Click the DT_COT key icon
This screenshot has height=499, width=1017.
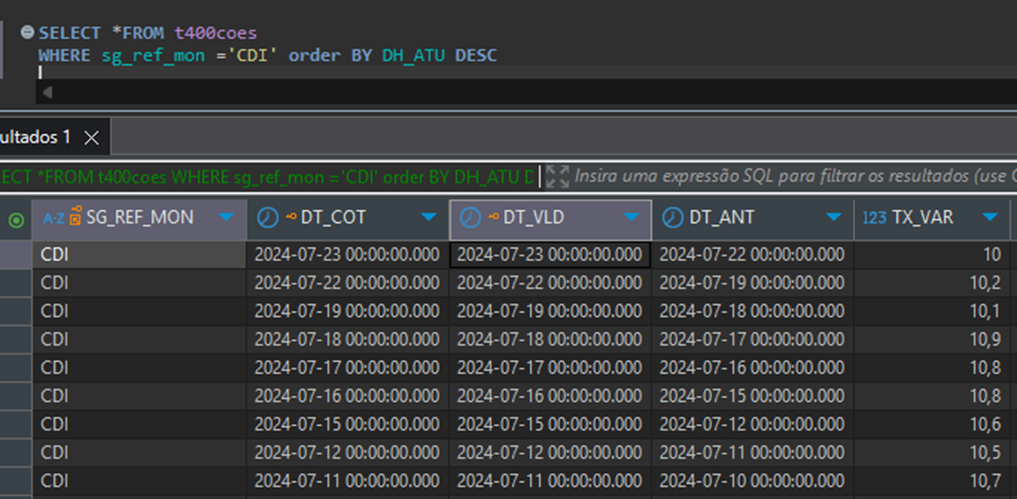[x=291, y=217]
